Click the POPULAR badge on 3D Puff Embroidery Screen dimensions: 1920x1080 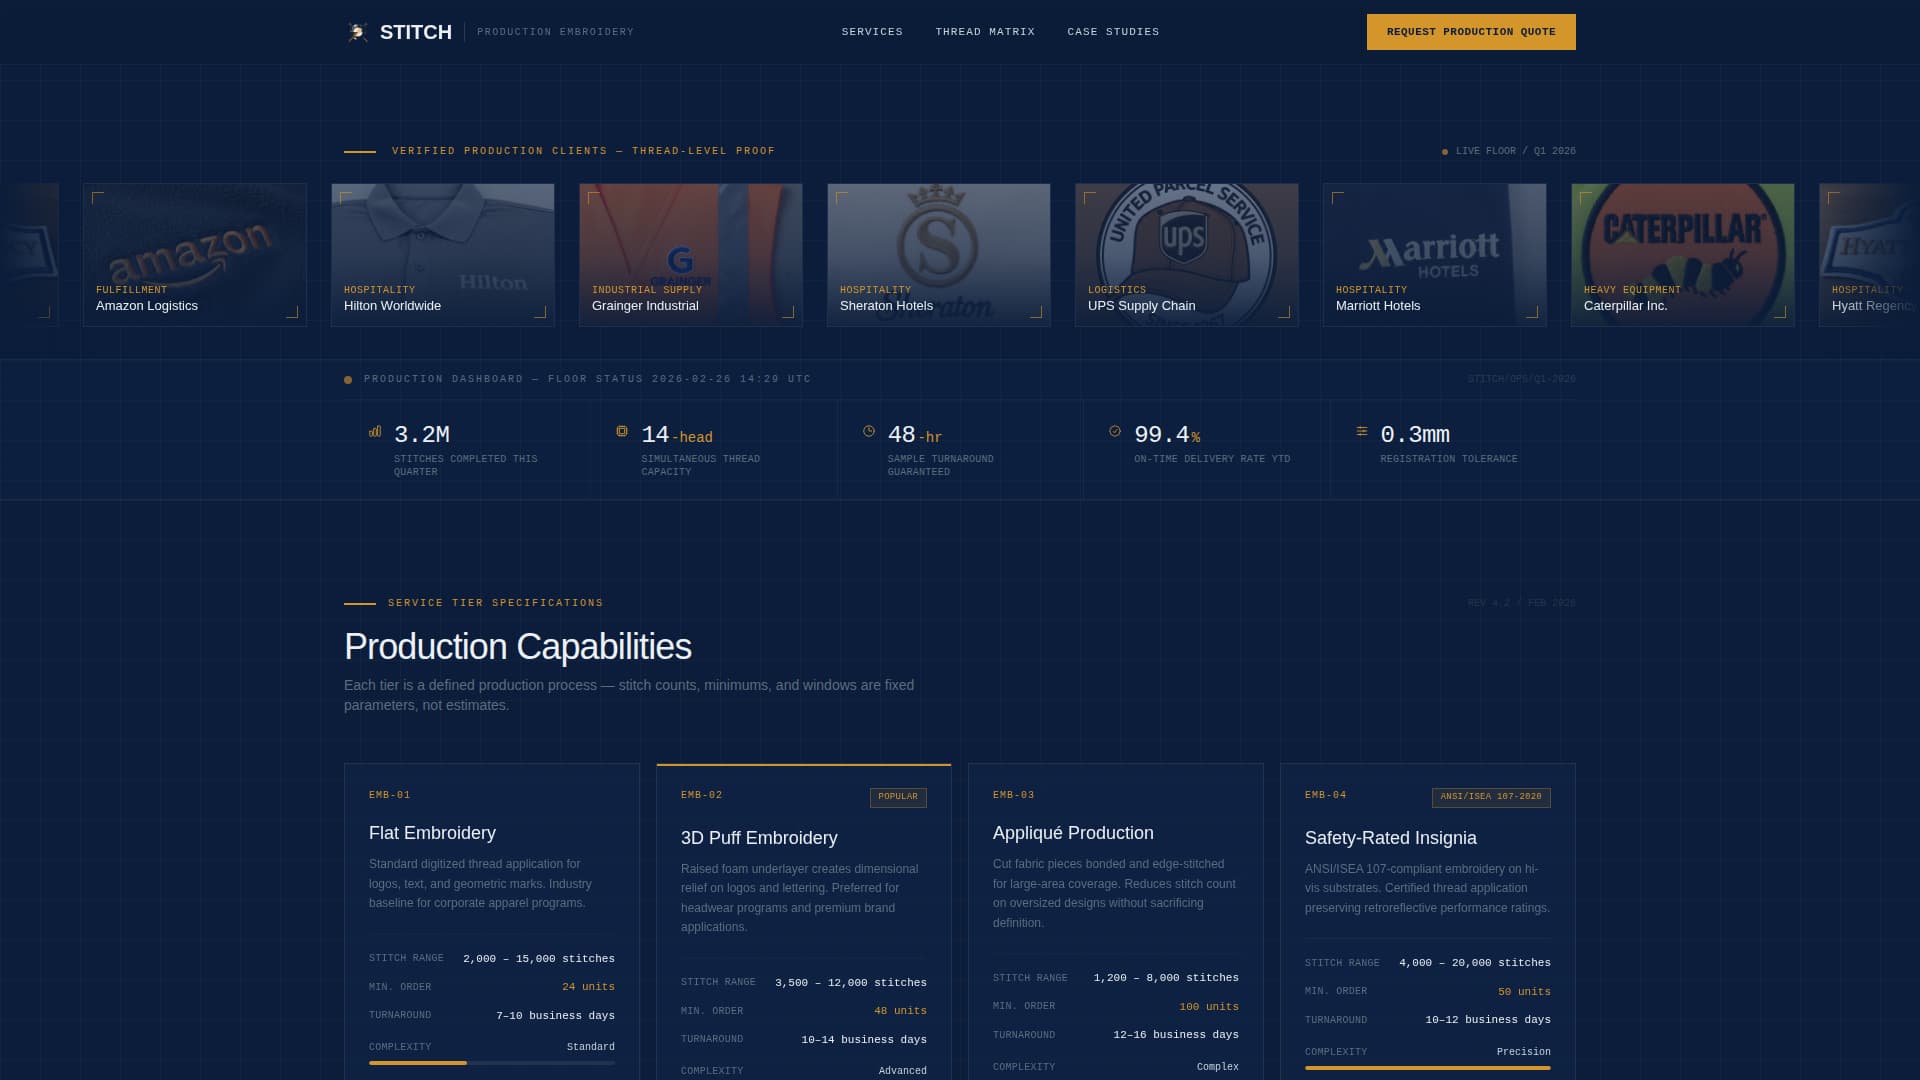click(x=898, y=797)
